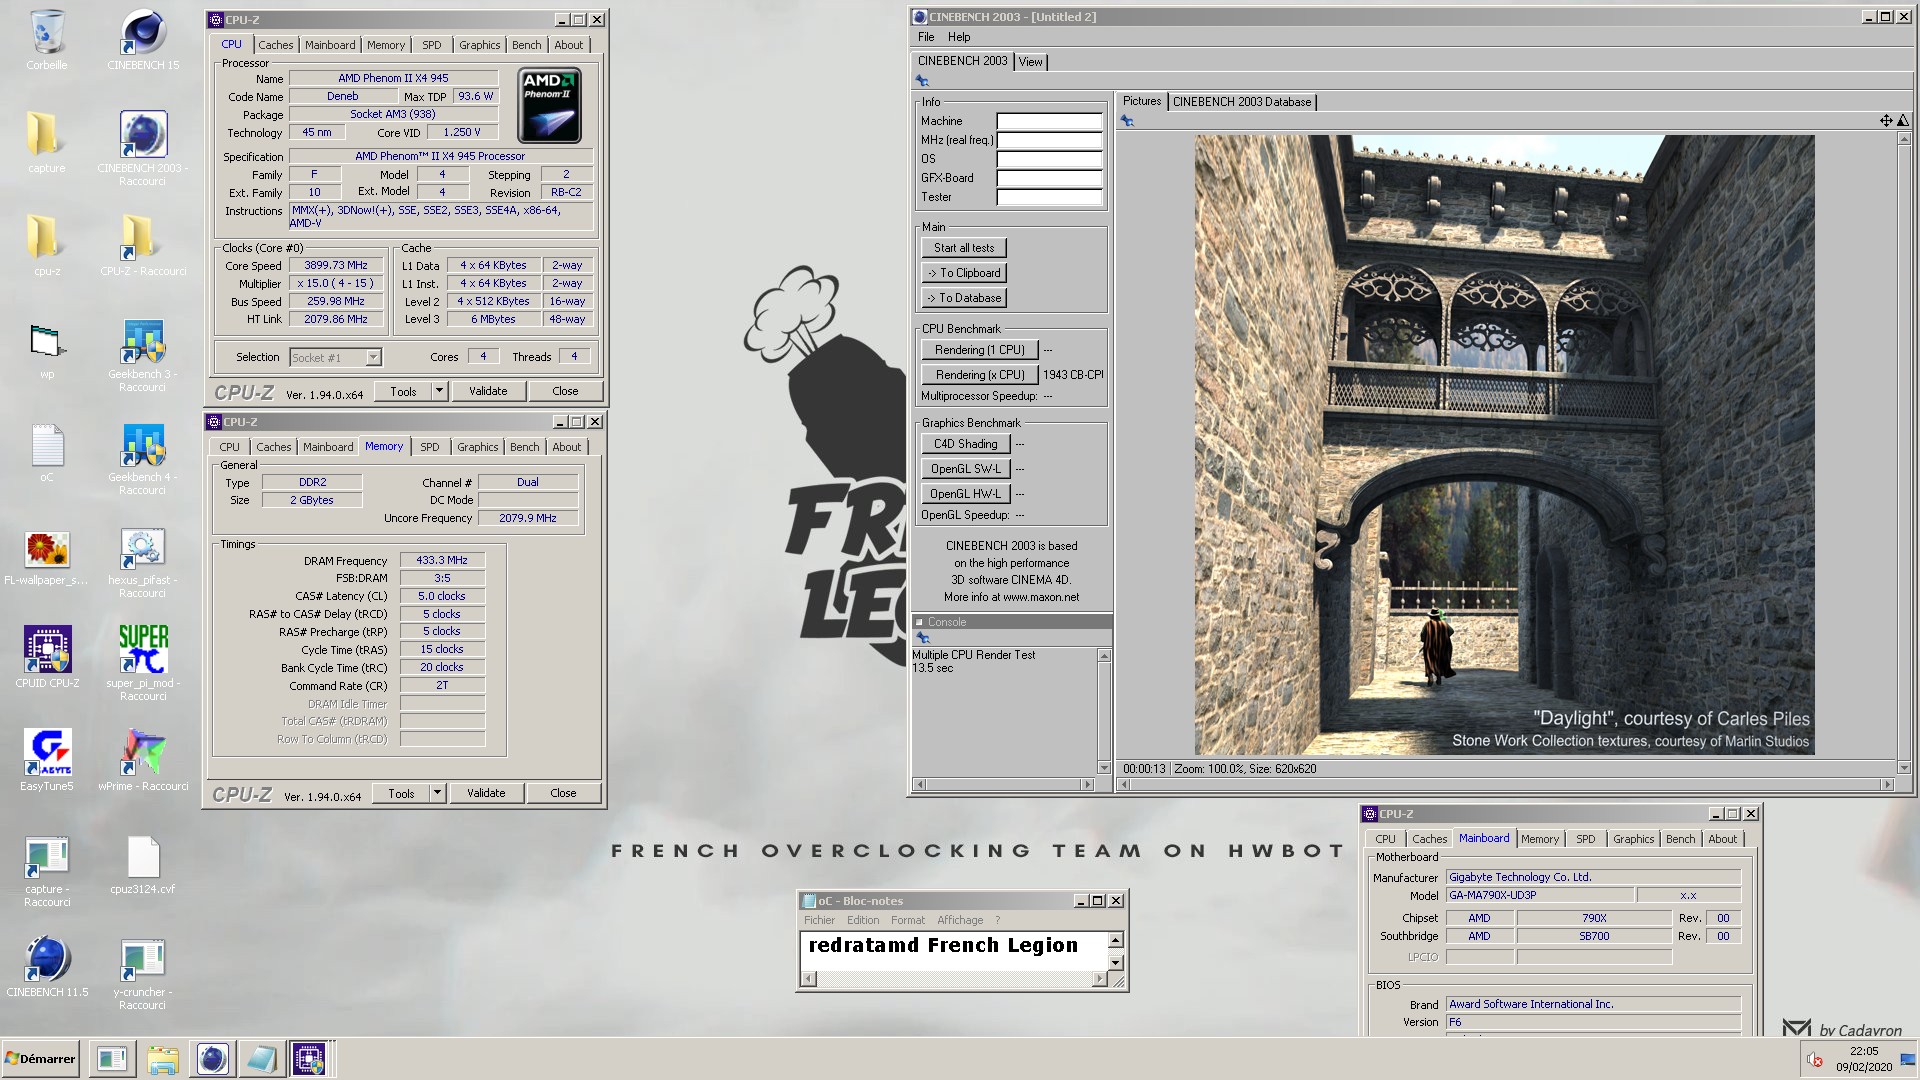Click the Machine input field
Image resolution: width=1920 pixels, height=1080 pixels.
pyautogui.click(x=1049, y=121)
